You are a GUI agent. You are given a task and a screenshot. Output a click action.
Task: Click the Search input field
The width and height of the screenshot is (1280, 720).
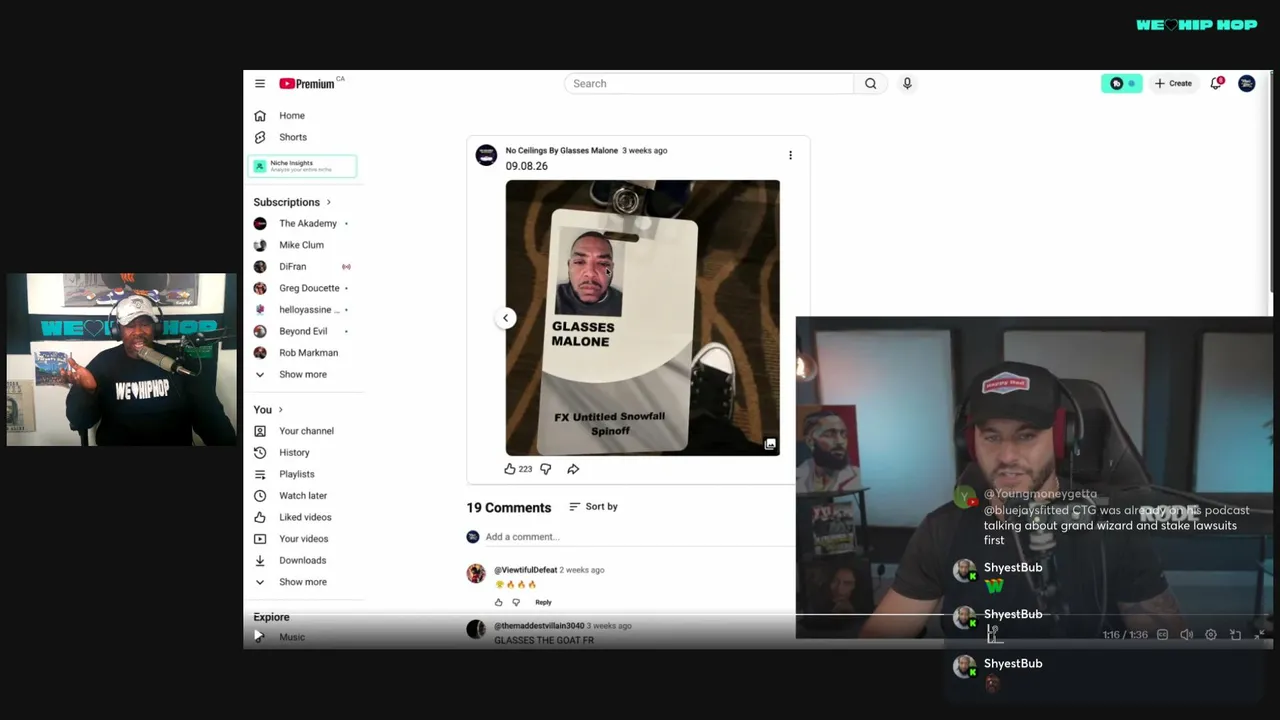(x=709, y=84)
